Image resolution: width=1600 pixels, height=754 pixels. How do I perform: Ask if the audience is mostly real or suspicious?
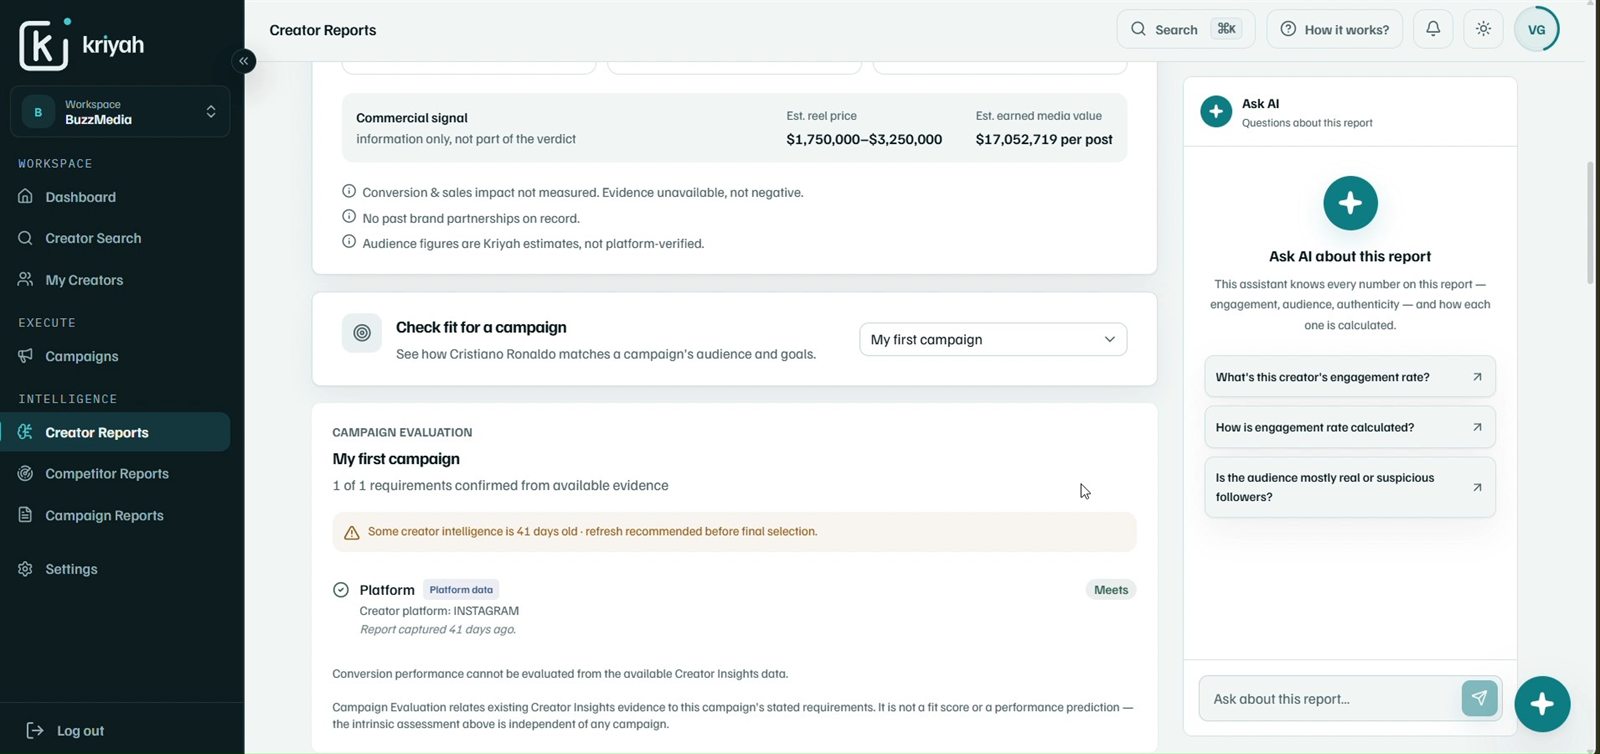[x=1350, y=487]
